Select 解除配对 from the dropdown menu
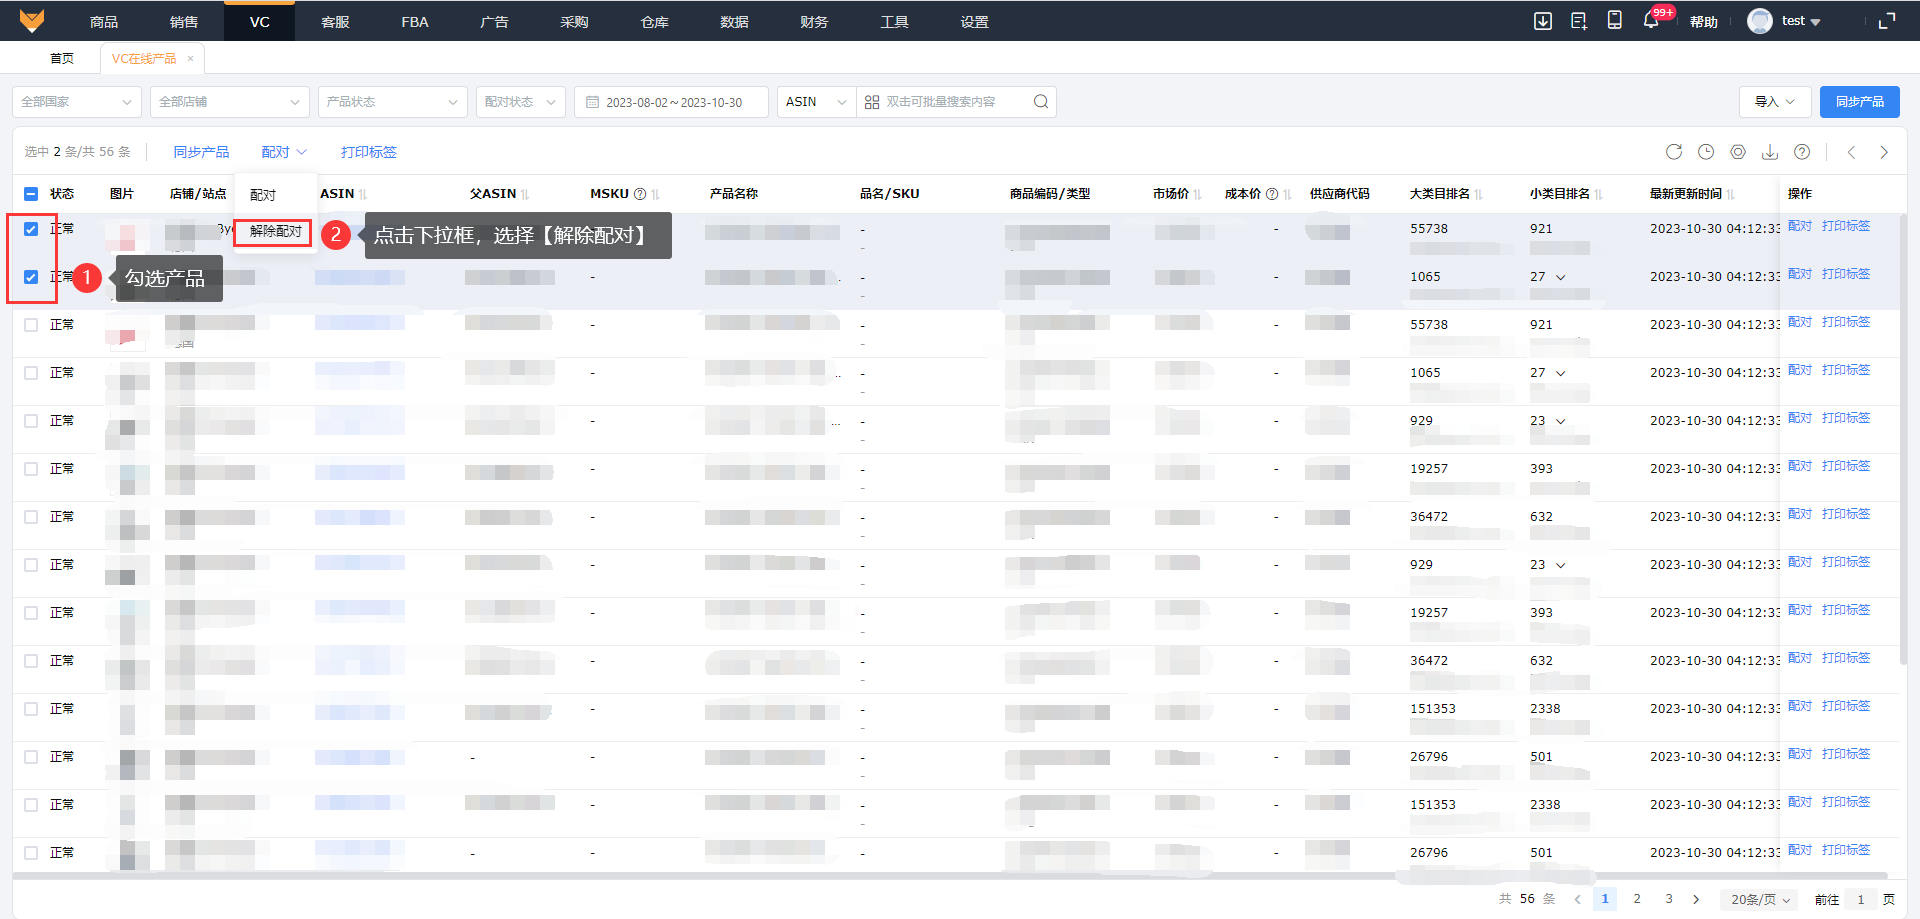Viewport: 1920px width, 919px height. pyautogui.click(x=275, y=232)
